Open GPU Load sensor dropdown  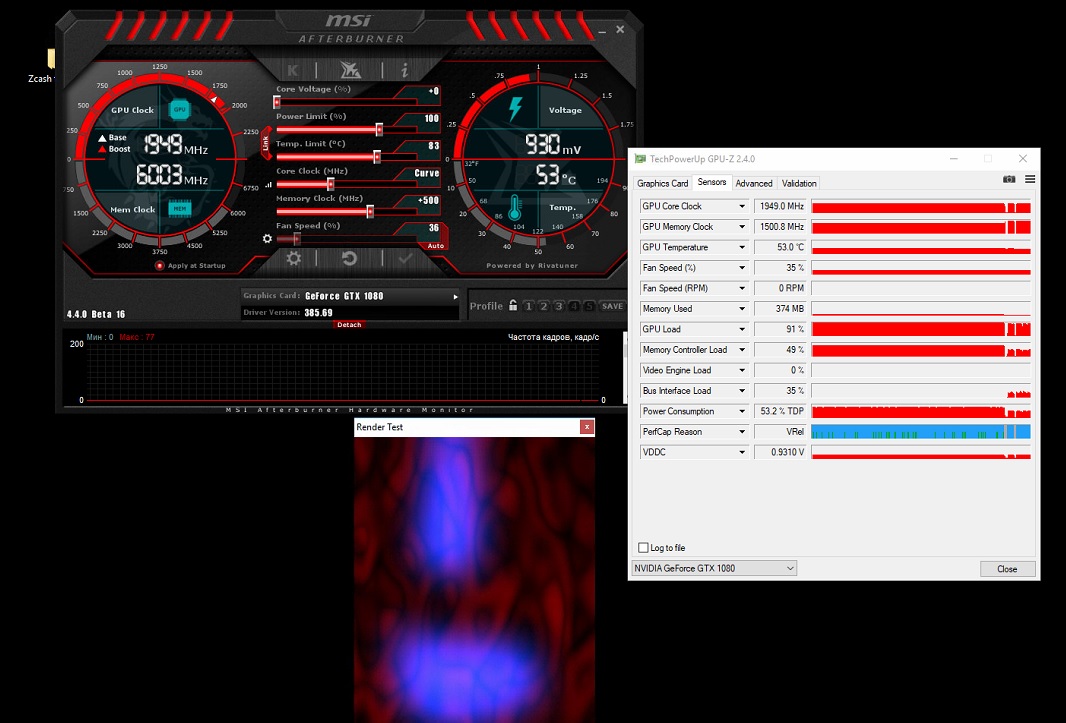pos(742,329)
